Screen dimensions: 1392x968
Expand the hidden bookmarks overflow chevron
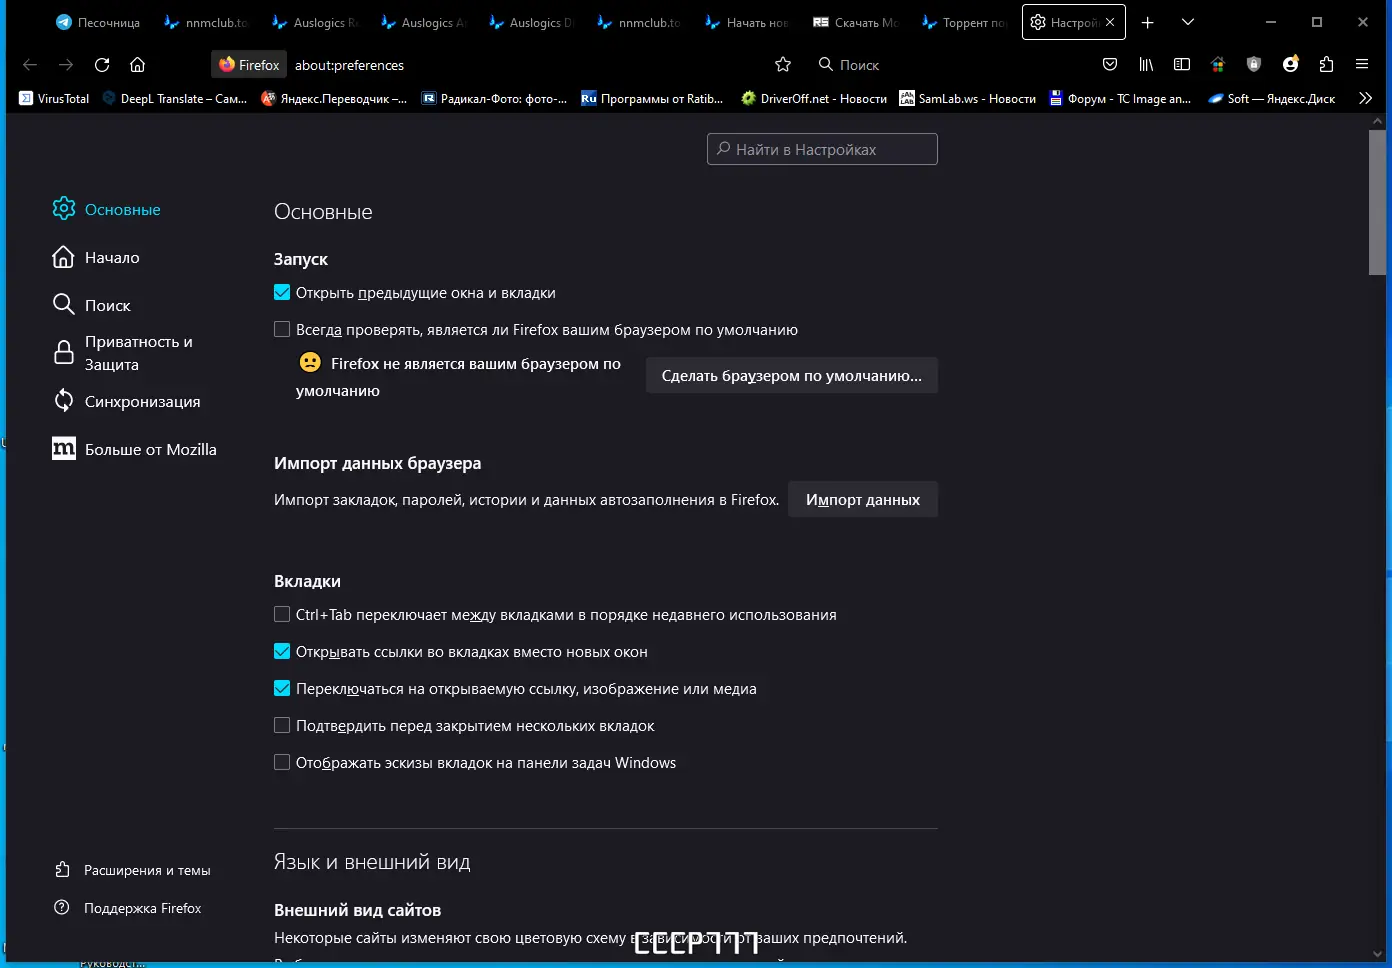pyautogui.click(x=1365, y=98)
